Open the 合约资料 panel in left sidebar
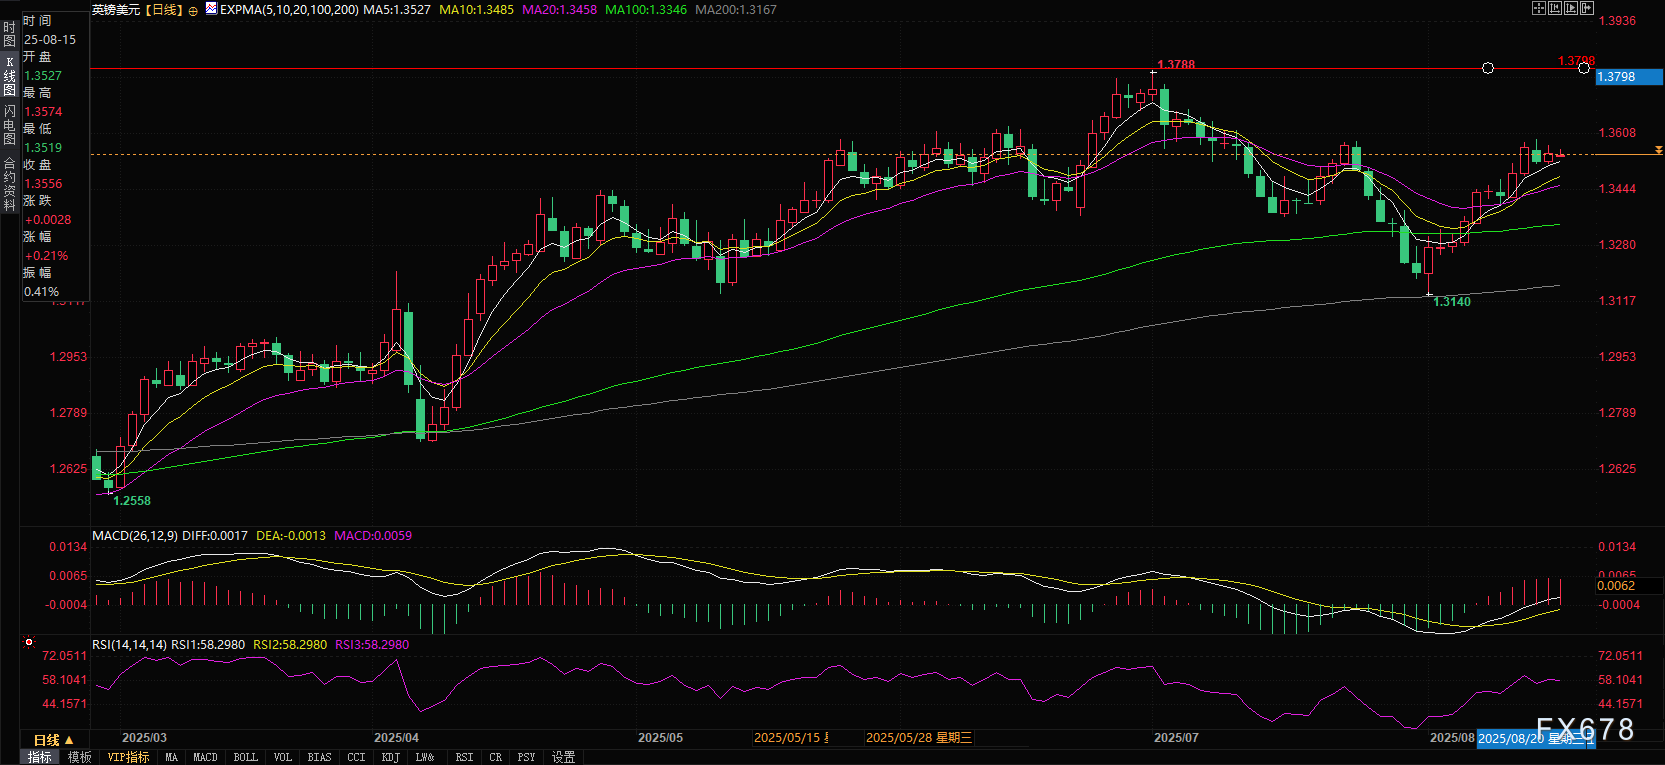 (9, 184)
